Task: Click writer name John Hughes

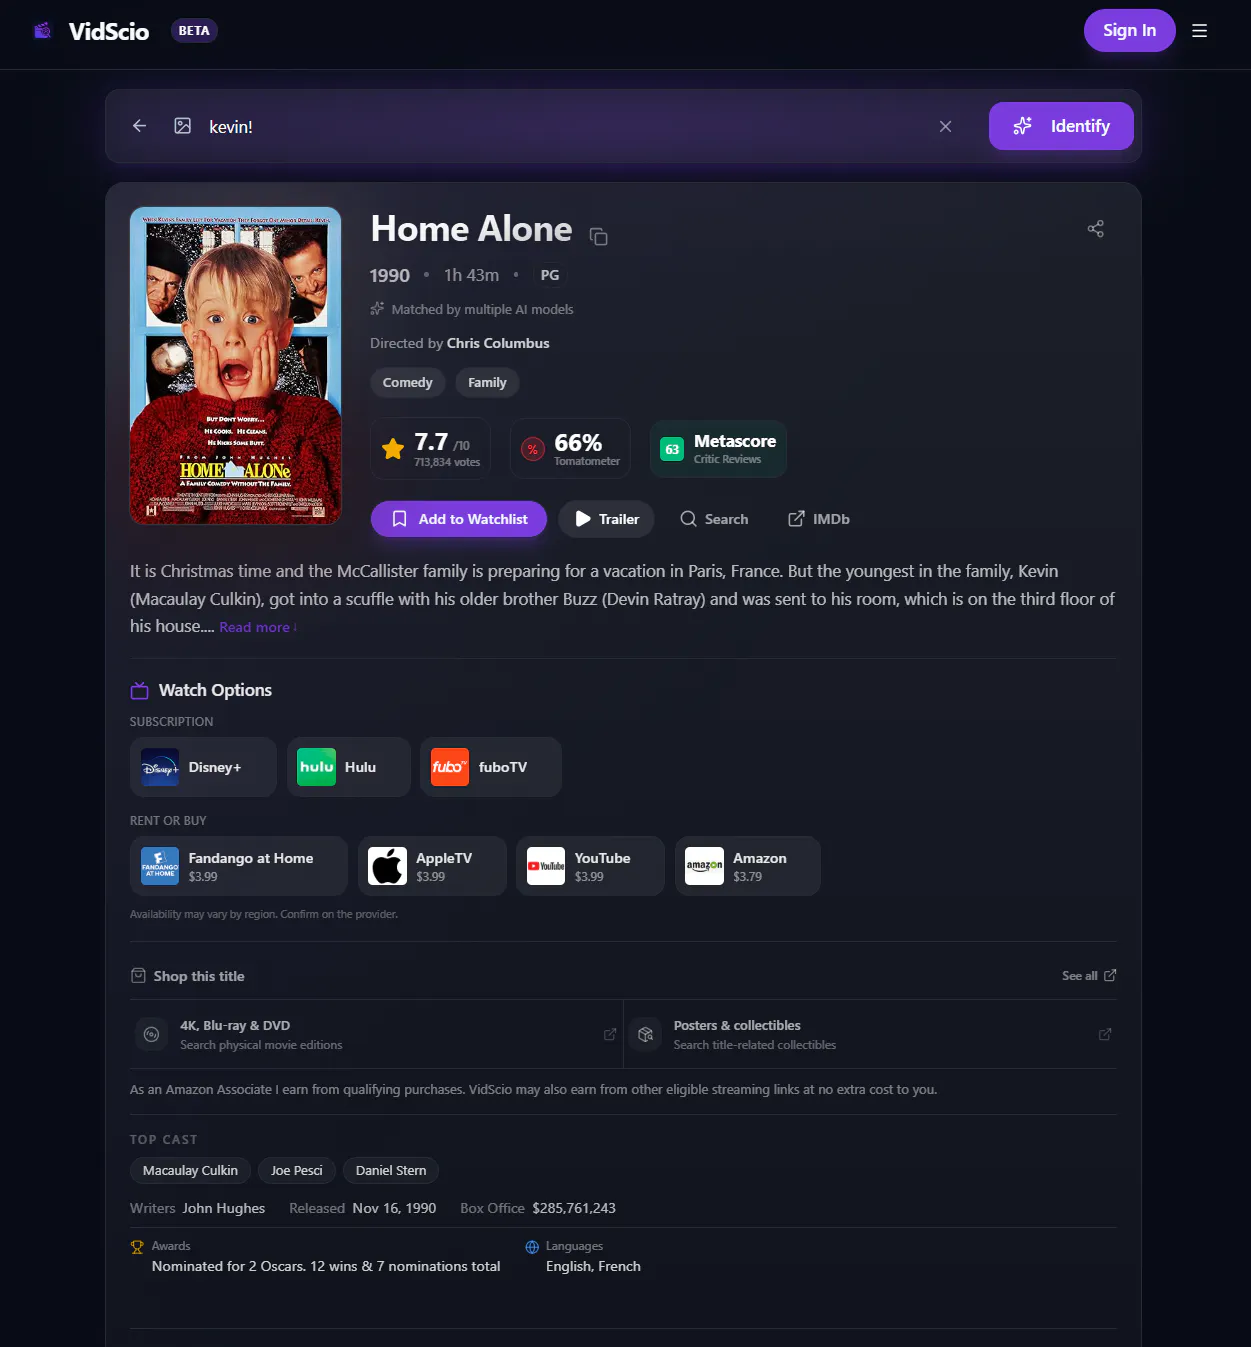Action: coord(224,1209)
